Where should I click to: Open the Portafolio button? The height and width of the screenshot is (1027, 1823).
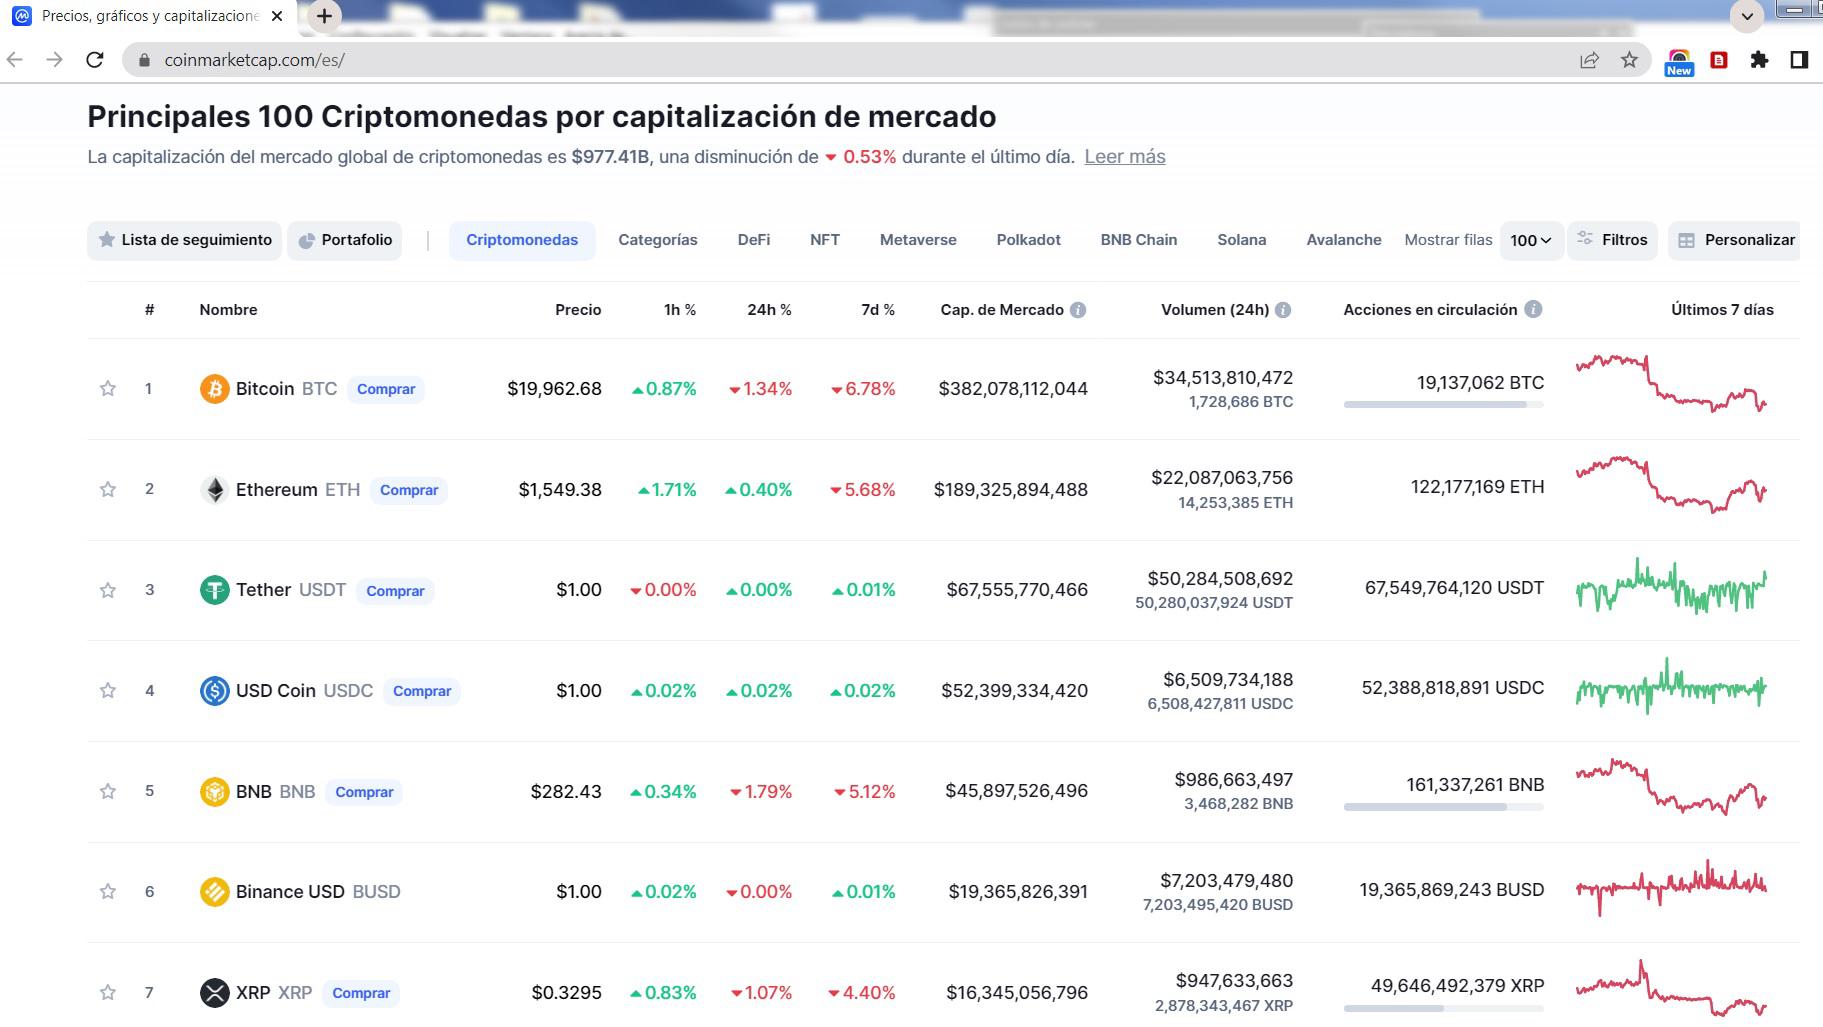(x=345, y=241)
